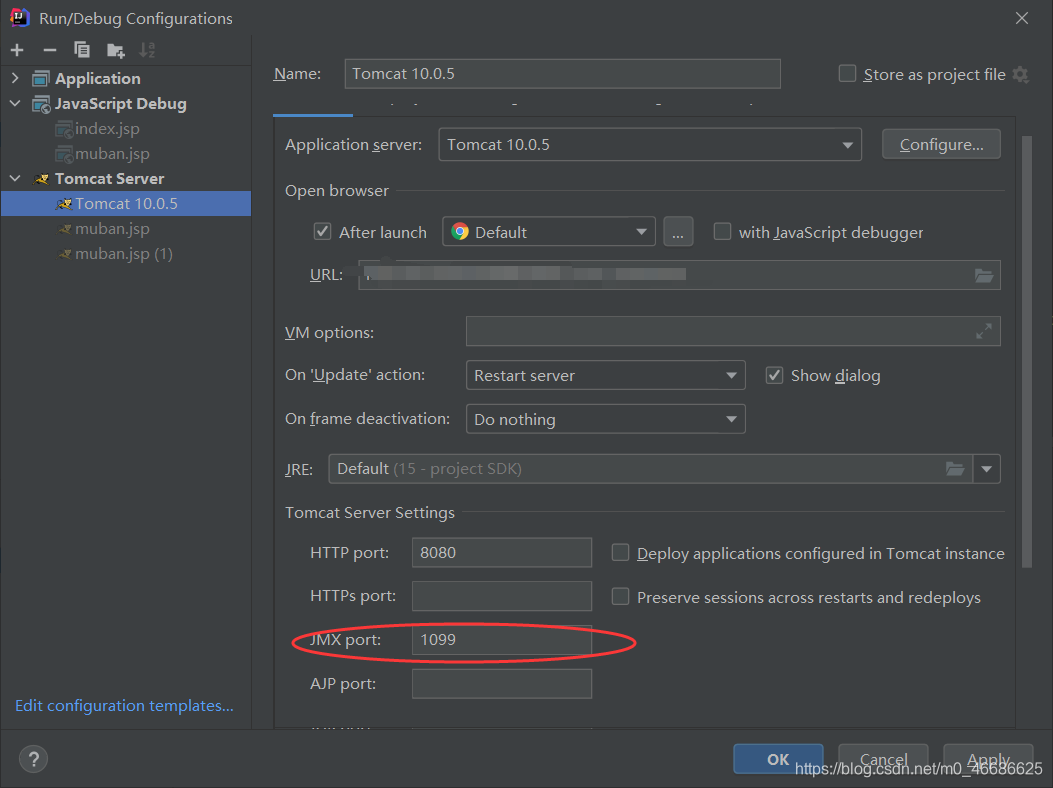
Task: Click the IntelliJ logo in title bar
Action: click(x=19, y=17)
